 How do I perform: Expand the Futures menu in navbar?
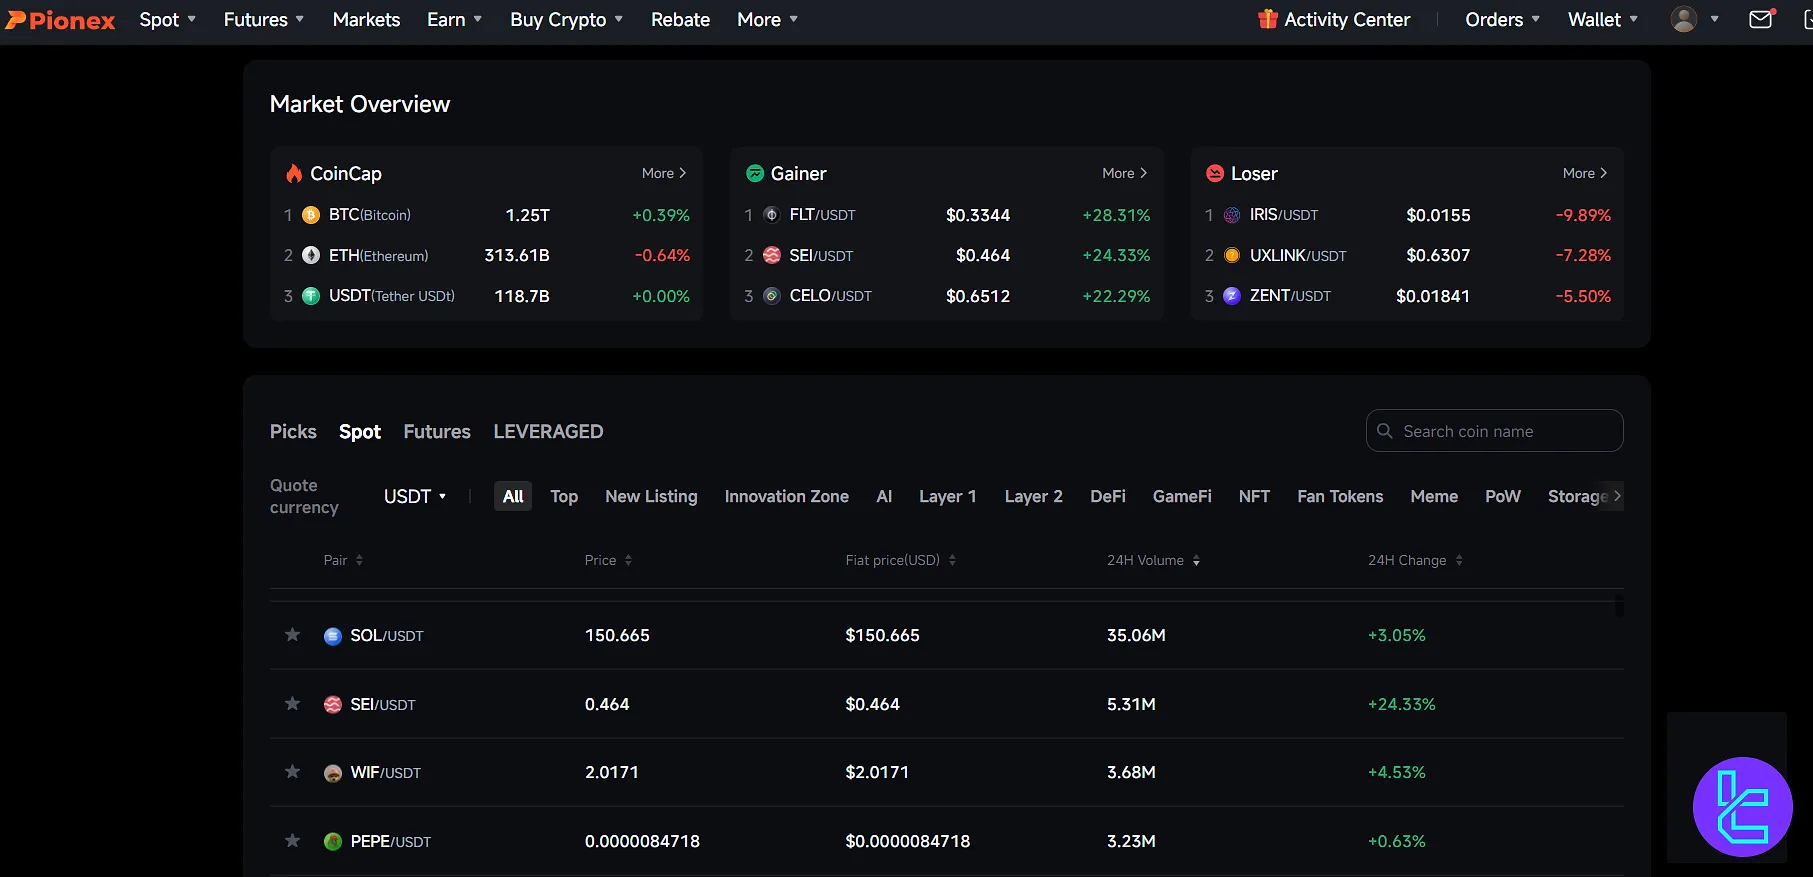click(x=263, y=19)
